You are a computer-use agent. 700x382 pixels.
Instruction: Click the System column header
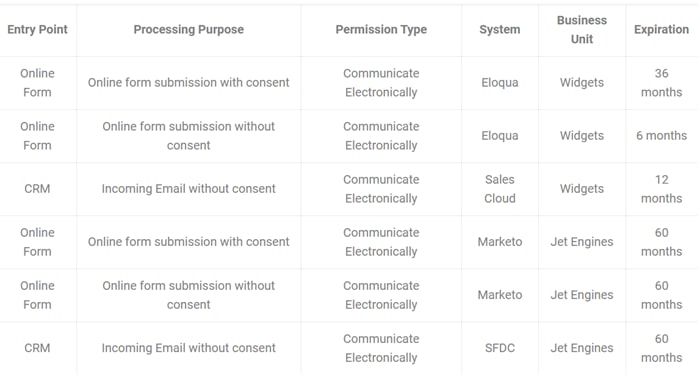coord(500,29)
